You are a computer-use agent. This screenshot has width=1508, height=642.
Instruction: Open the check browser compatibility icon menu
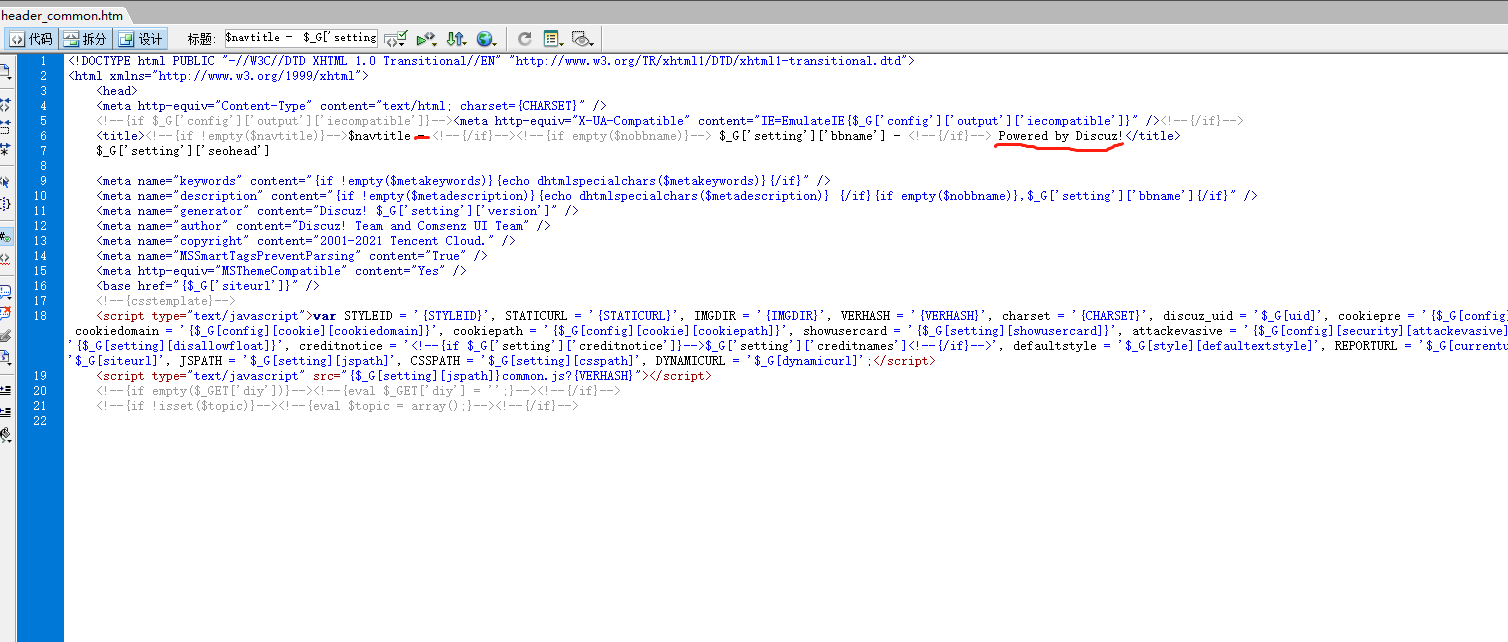coord(395,39)
